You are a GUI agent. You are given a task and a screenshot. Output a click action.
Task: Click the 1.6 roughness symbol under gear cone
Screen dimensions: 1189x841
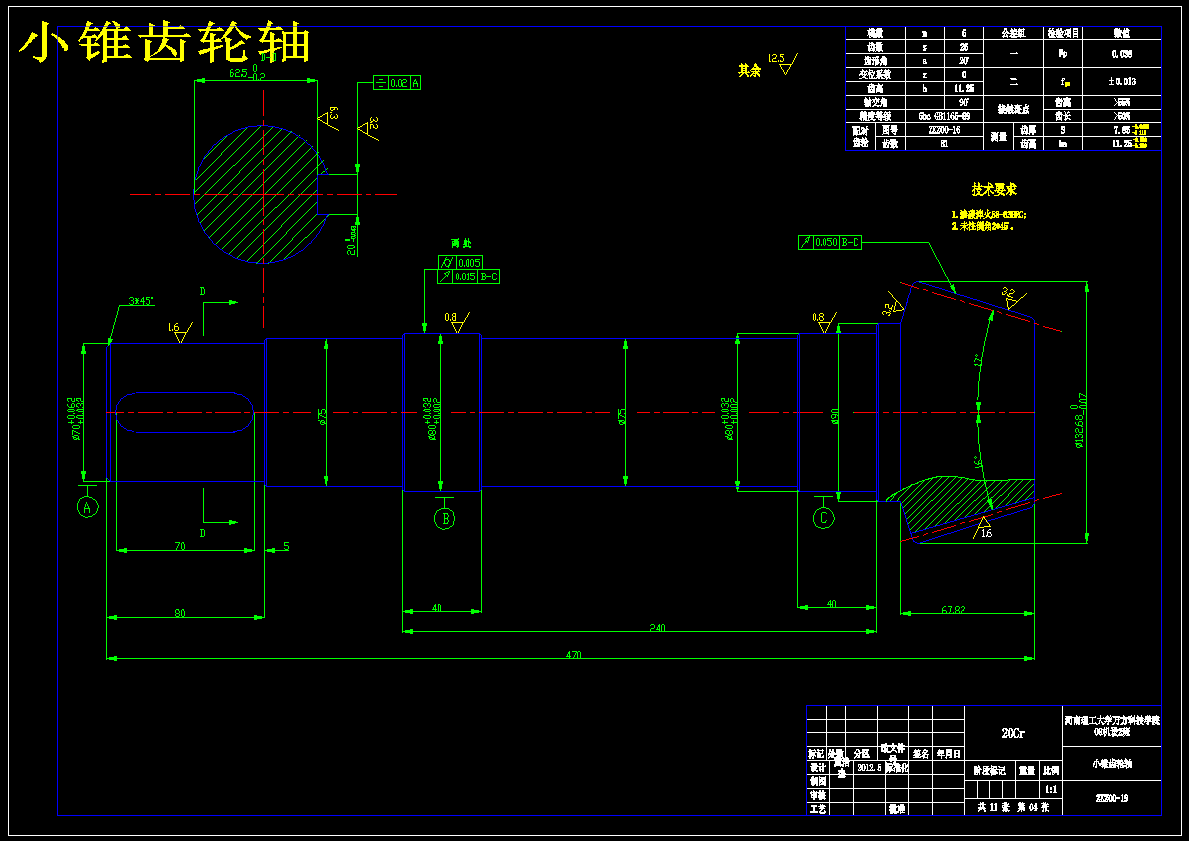point(984,528)
